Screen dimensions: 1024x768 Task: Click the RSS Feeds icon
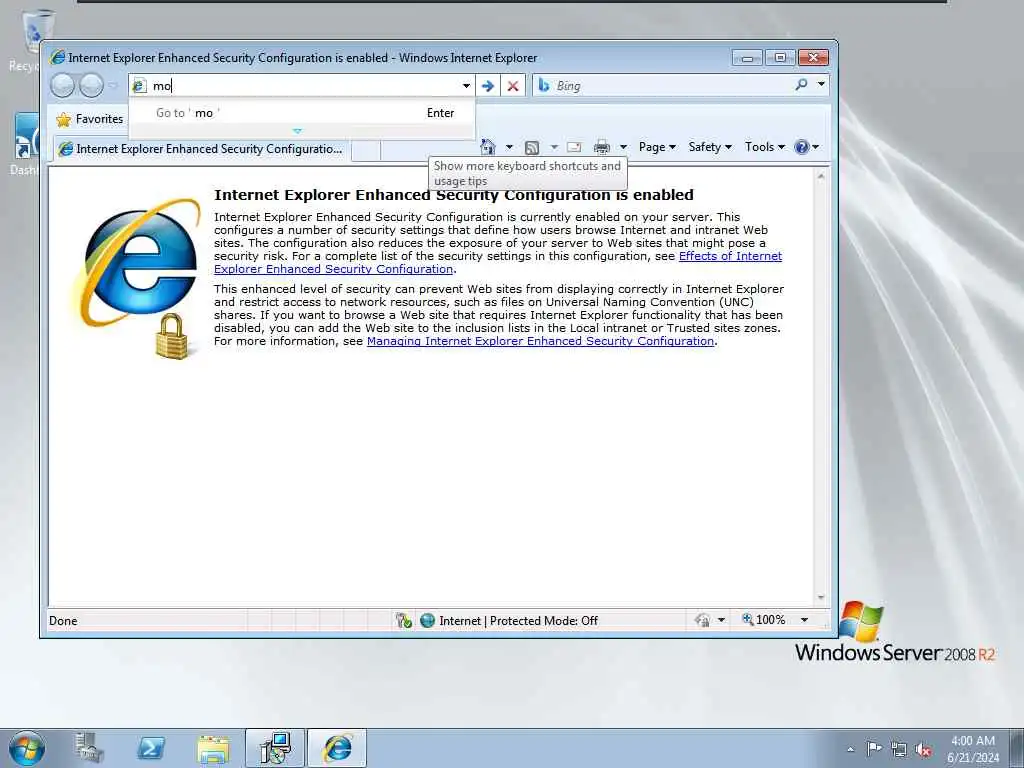[x=532, y=148]
